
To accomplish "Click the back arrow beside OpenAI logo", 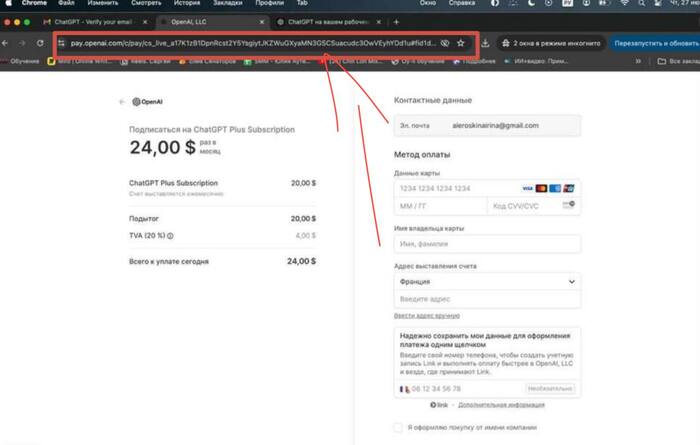I will coord(122,101).
